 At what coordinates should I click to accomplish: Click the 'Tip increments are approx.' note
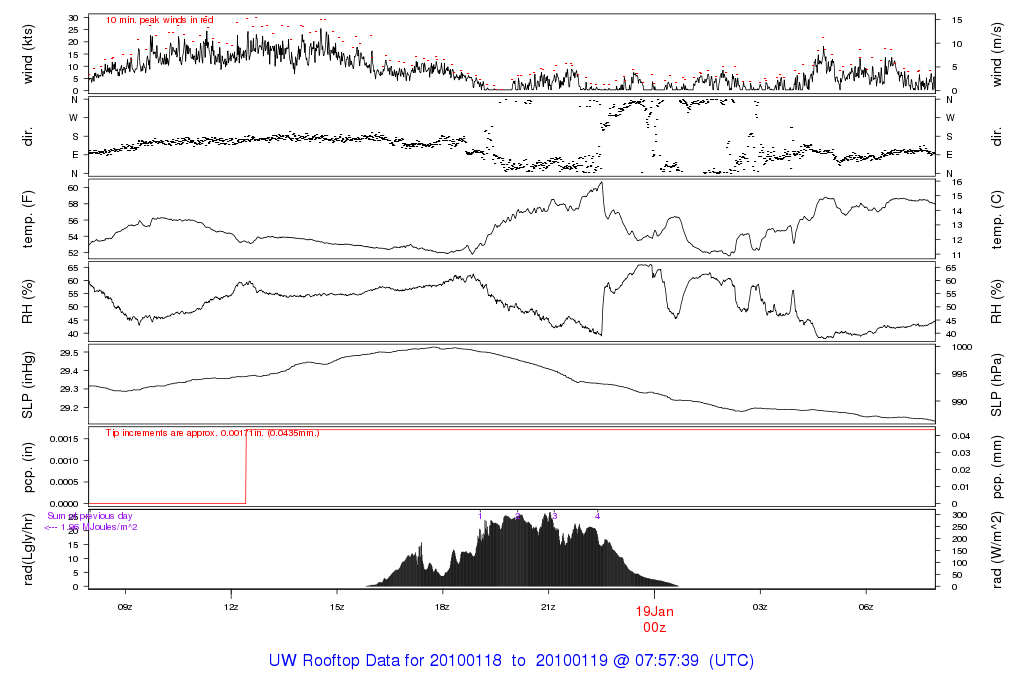click(x=212, y=433)
